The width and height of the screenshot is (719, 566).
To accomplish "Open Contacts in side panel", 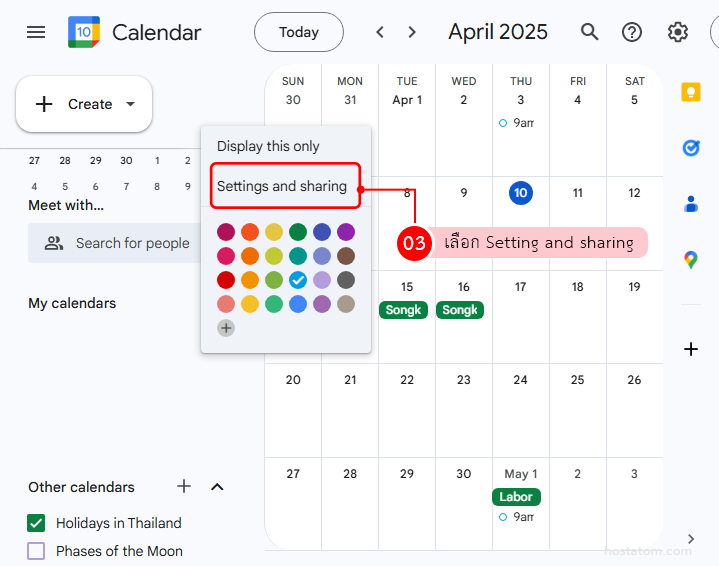I will pos(690,204).
